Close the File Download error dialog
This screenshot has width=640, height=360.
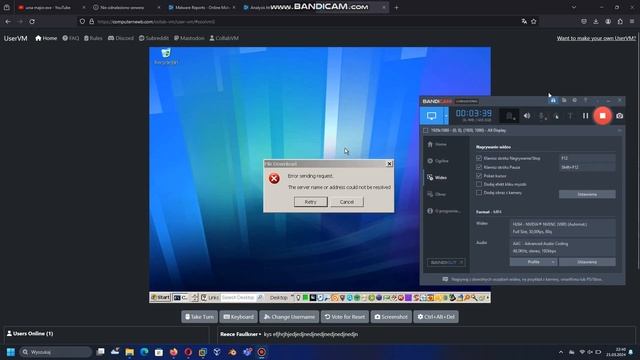click(389, 164)
